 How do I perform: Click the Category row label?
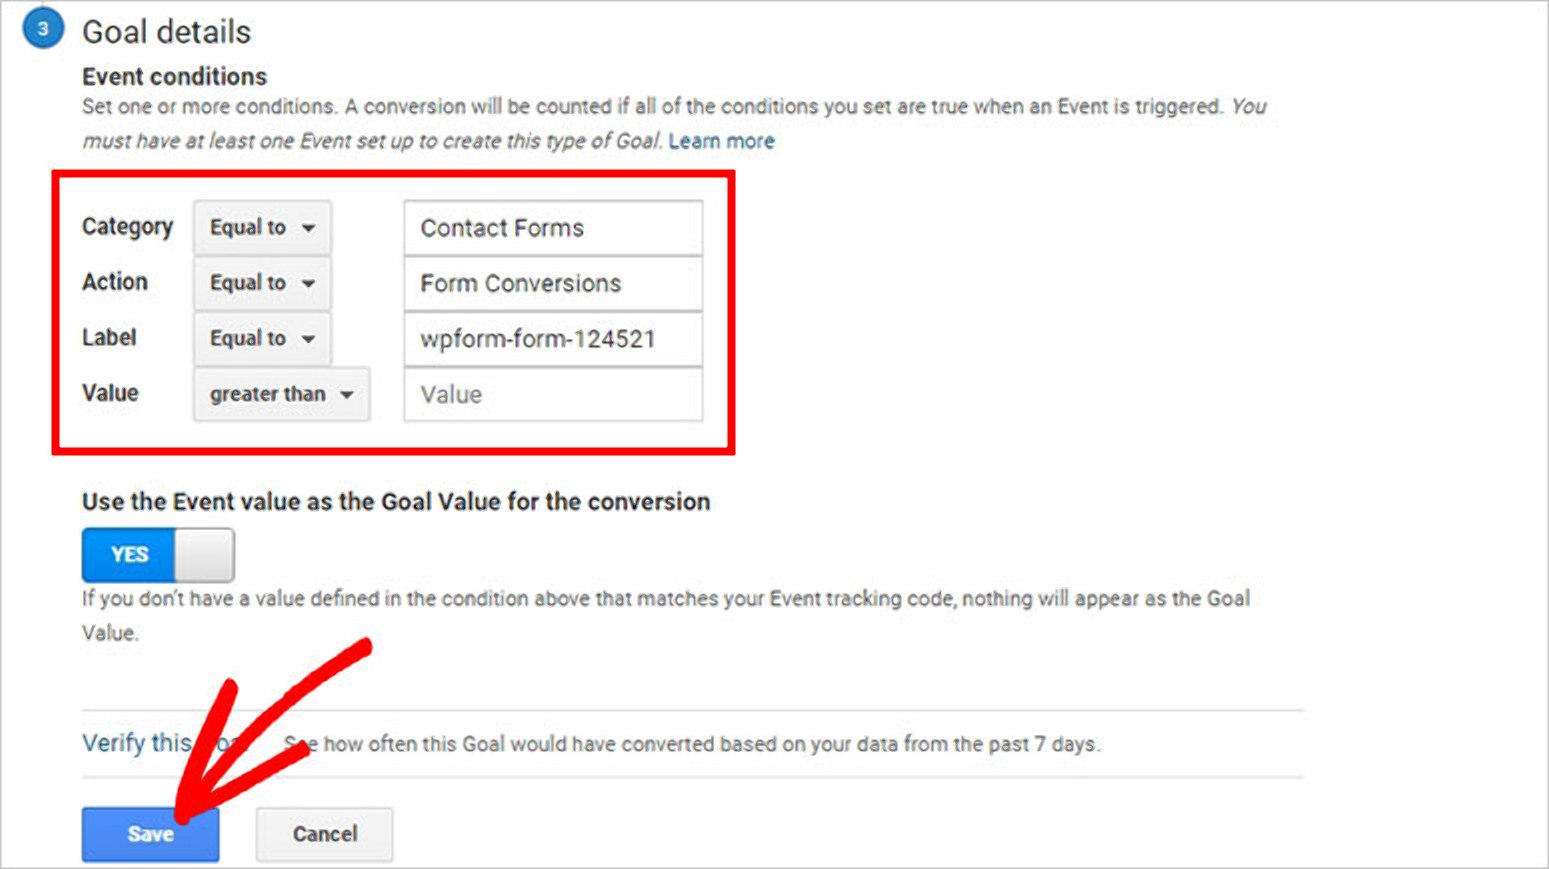pyautogui.click(x=127, y=227)
